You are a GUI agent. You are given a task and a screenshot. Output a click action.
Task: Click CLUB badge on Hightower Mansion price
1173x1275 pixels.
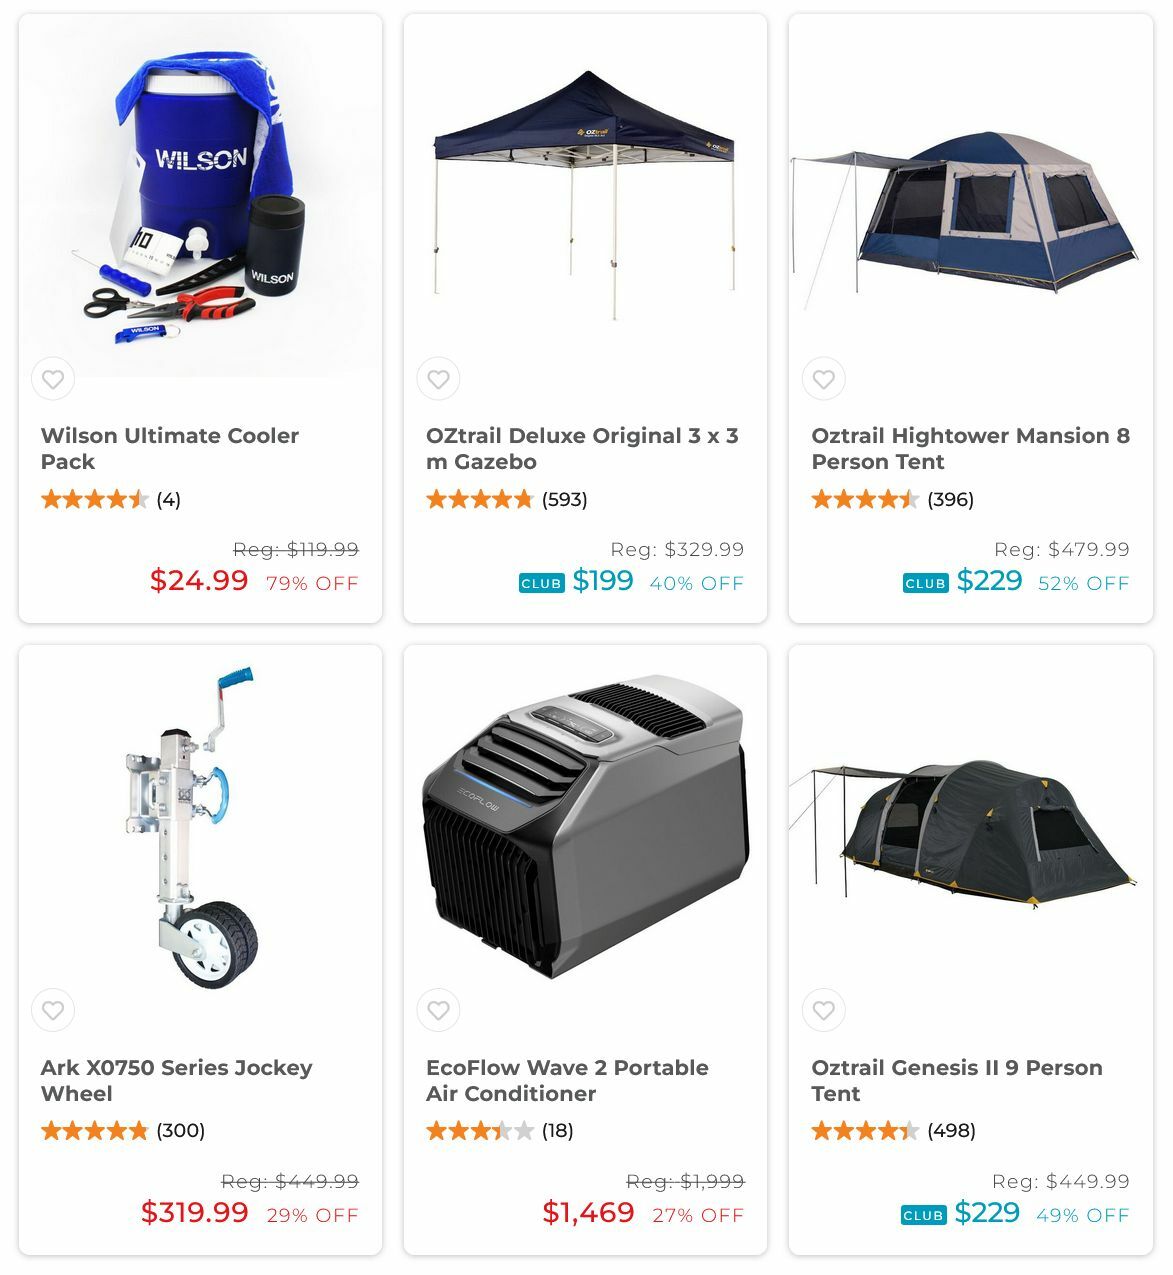(x=926, y=583)
